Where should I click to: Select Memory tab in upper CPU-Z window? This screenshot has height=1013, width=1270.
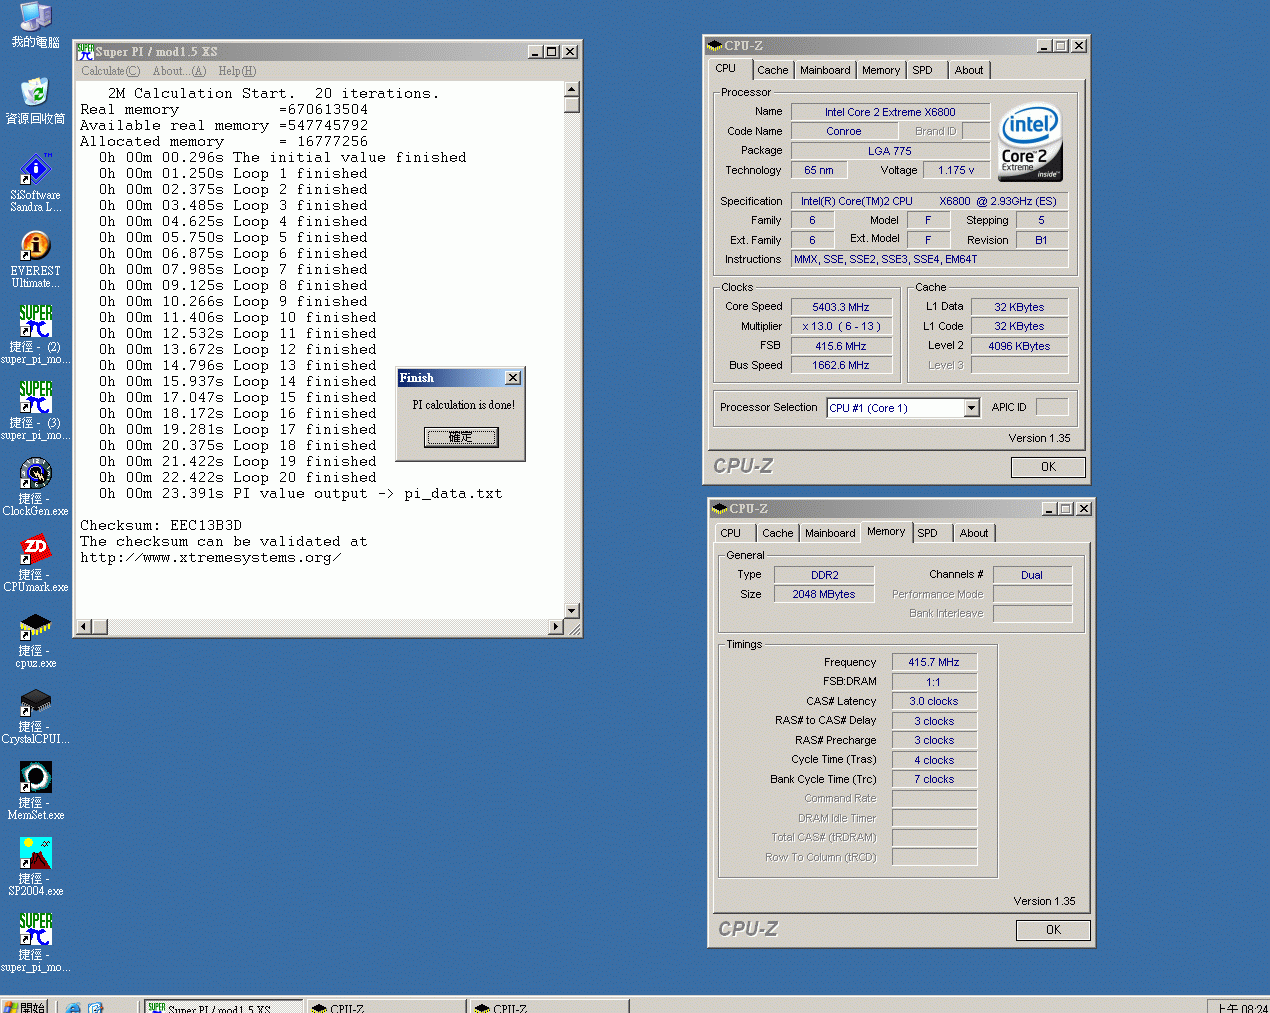click(881, 70)
